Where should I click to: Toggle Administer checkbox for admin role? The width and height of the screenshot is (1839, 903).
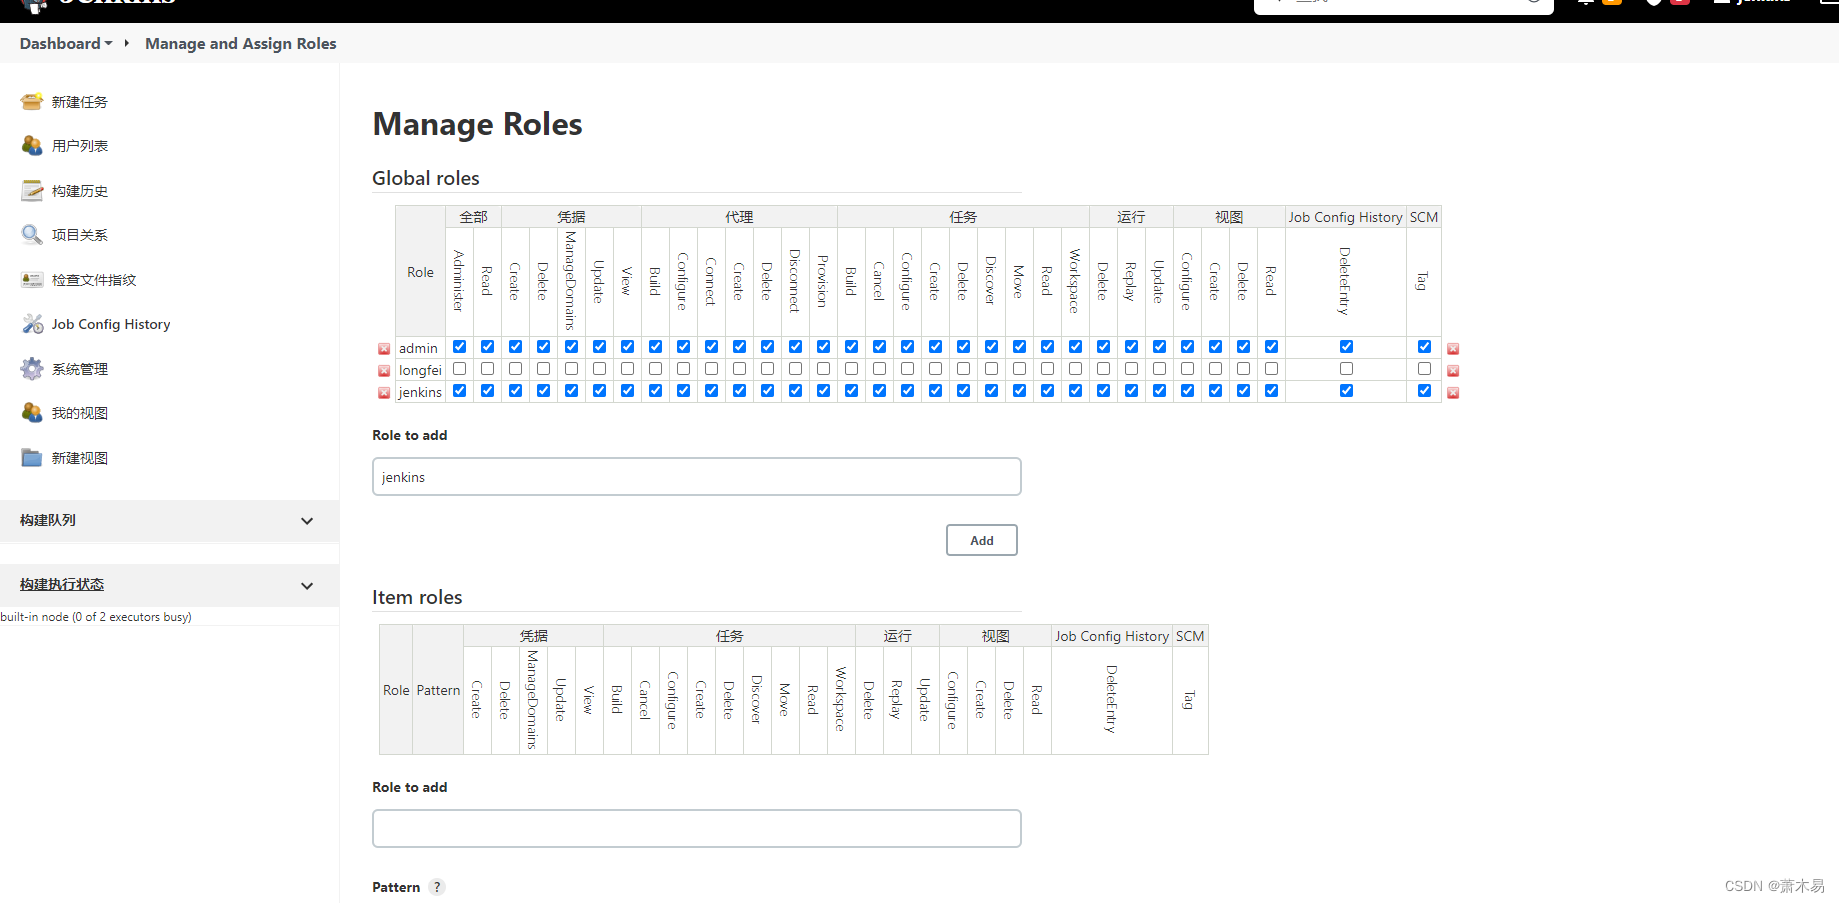pos(459,346)
